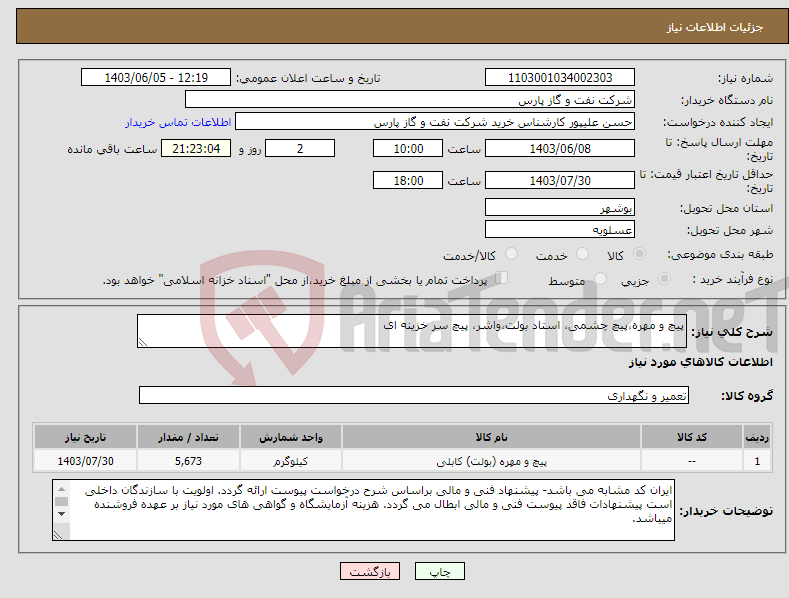Click the response deadline date 1403/06/08
This screenshot has width=789, height=598.
[560, 148]
